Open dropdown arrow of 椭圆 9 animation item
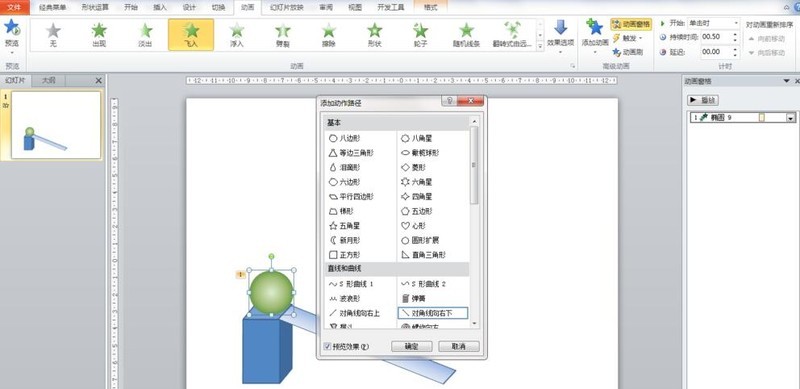 coord(791,118)
